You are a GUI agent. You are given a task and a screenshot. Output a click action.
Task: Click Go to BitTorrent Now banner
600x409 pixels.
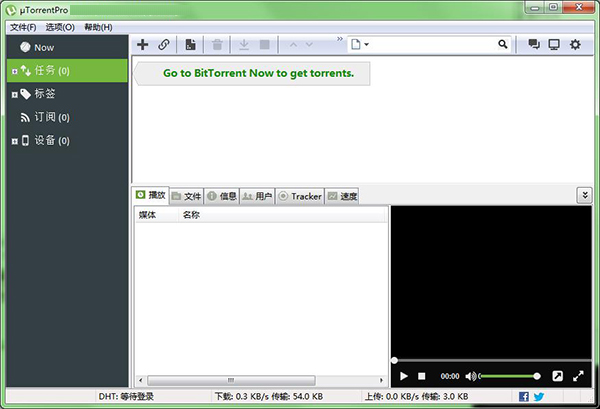click(252, 73)
